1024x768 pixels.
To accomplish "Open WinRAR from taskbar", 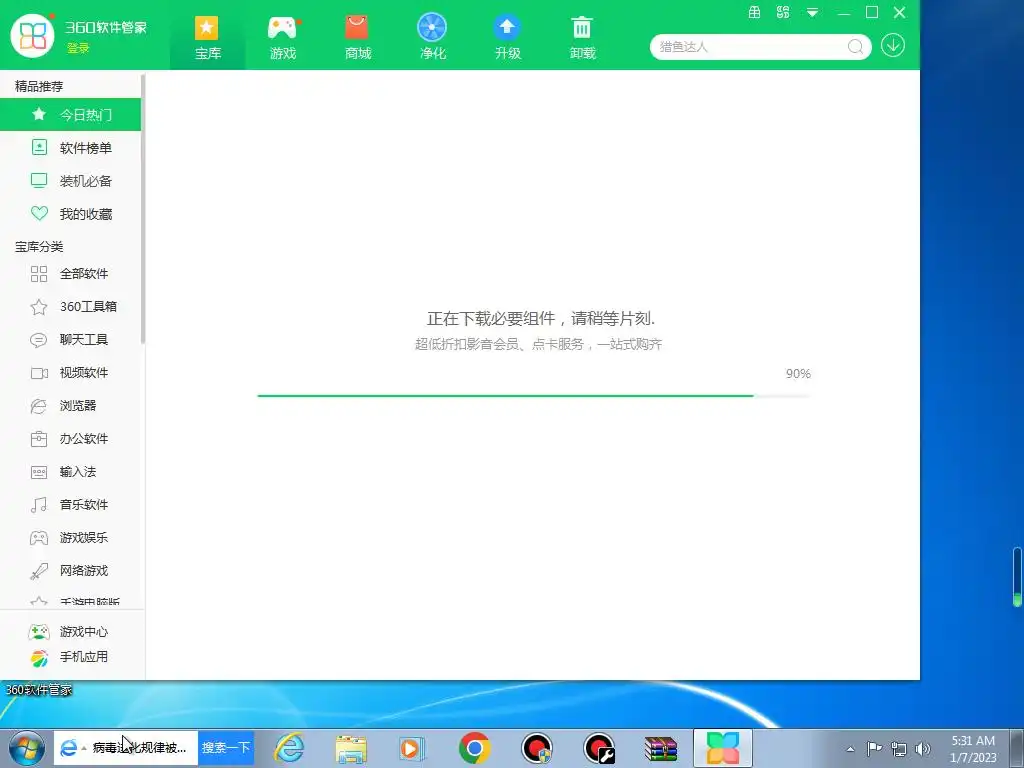I will coord(661,749).
